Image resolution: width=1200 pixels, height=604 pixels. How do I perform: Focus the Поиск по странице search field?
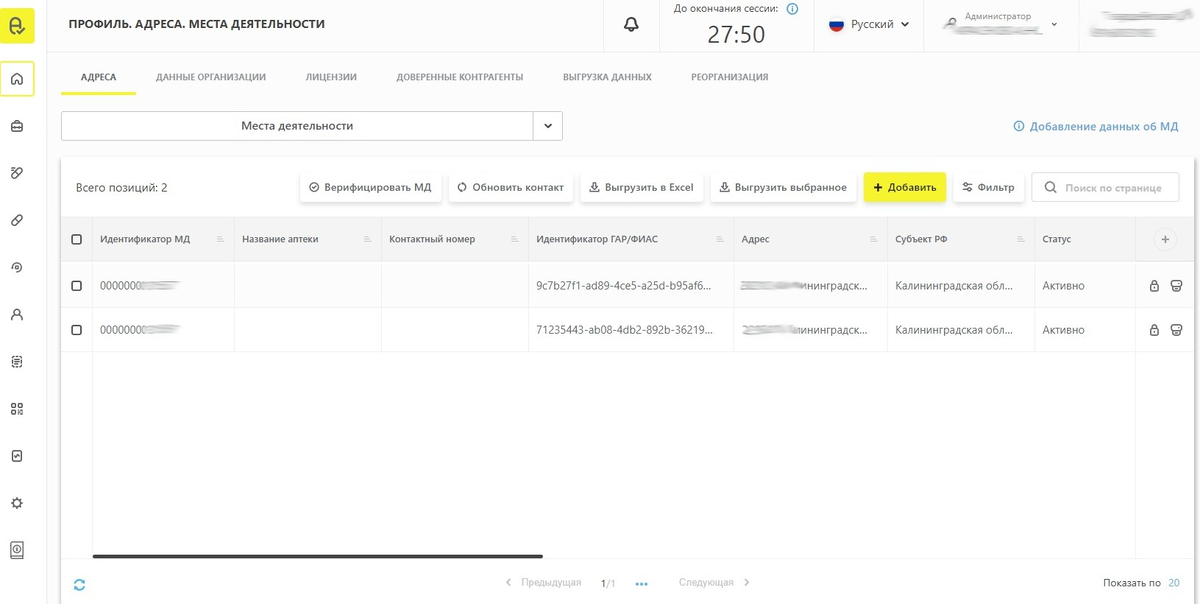[x=1105, y=187]
